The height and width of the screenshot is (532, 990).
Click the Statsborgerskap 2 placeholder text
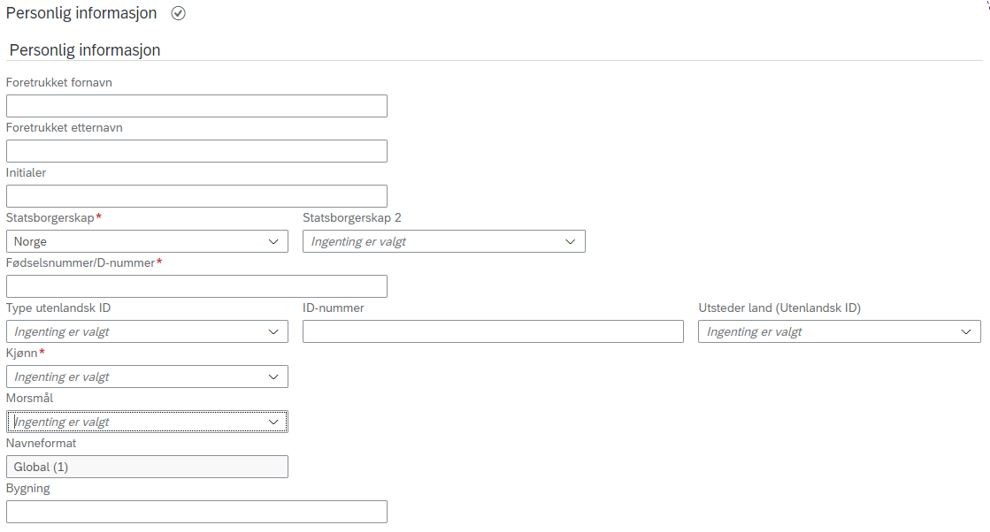pos(359,242)
